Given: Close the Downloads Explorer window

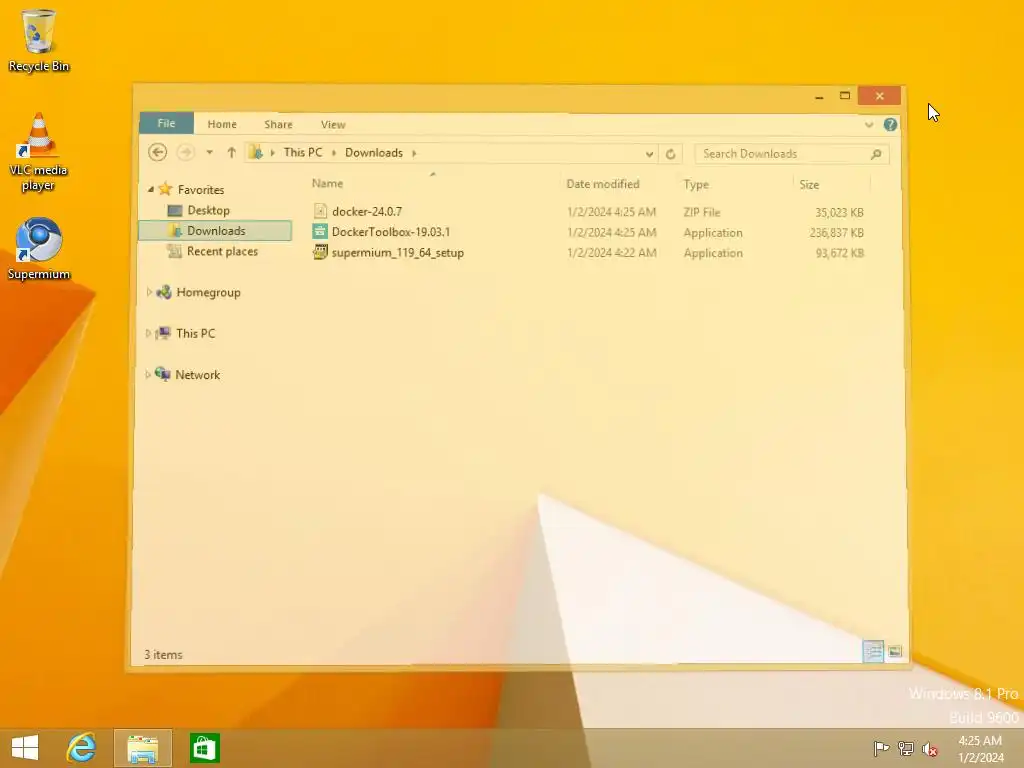Looking at the screenshot, I should point(879,96).
